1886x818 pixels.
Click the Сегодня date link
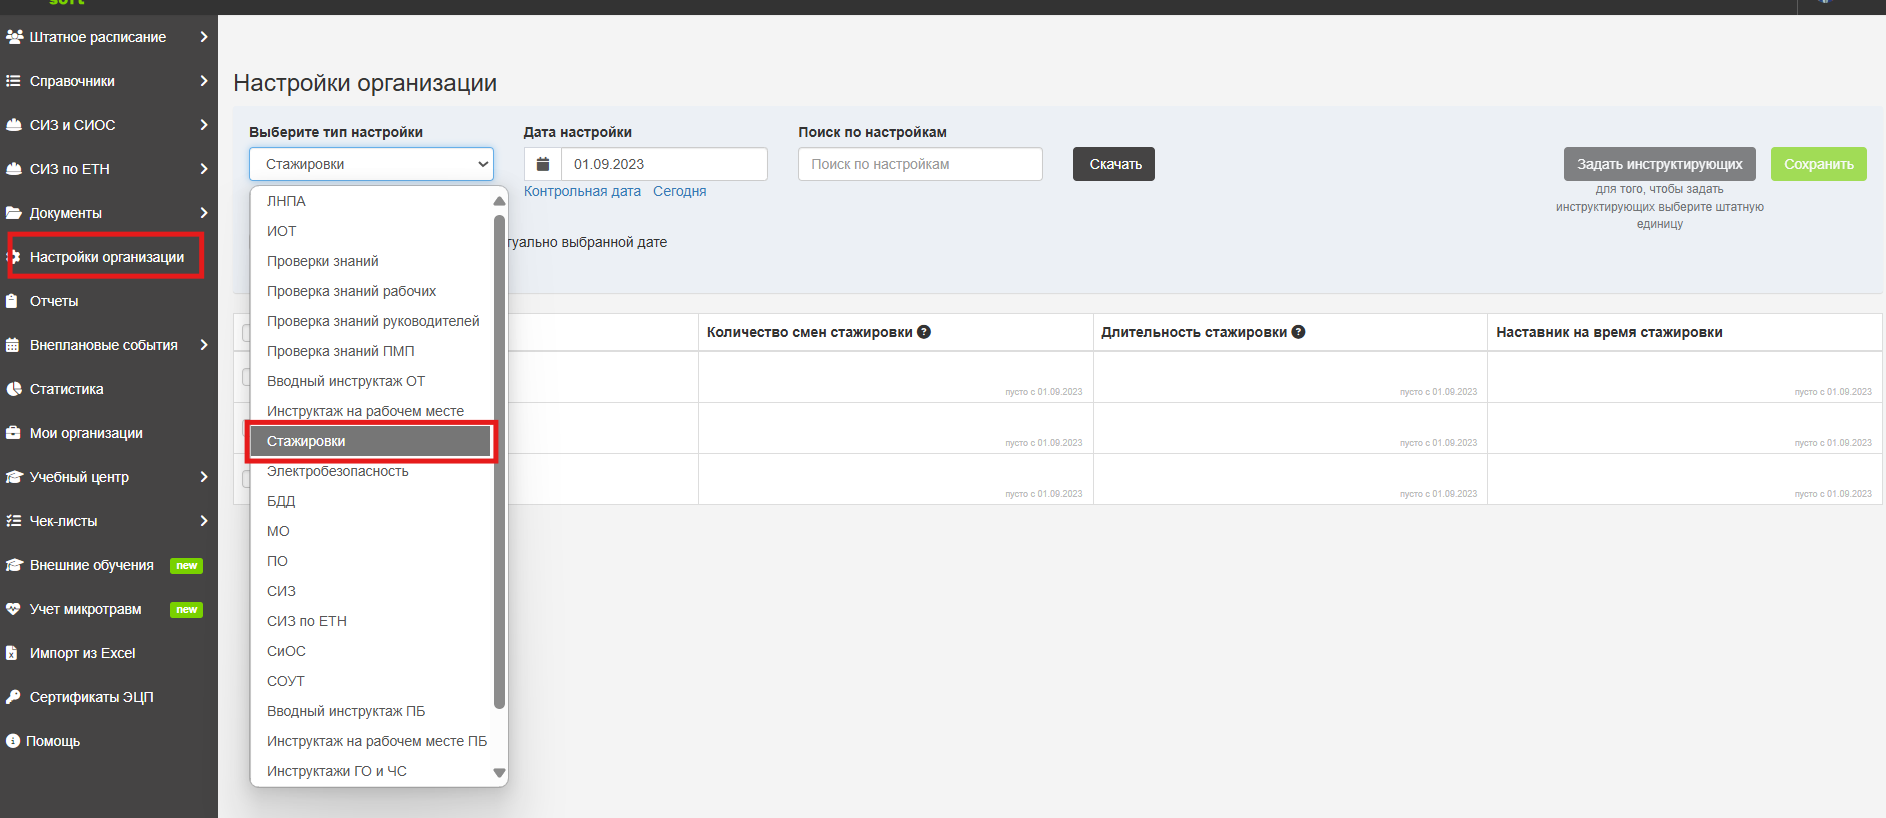tap(679, 191)
